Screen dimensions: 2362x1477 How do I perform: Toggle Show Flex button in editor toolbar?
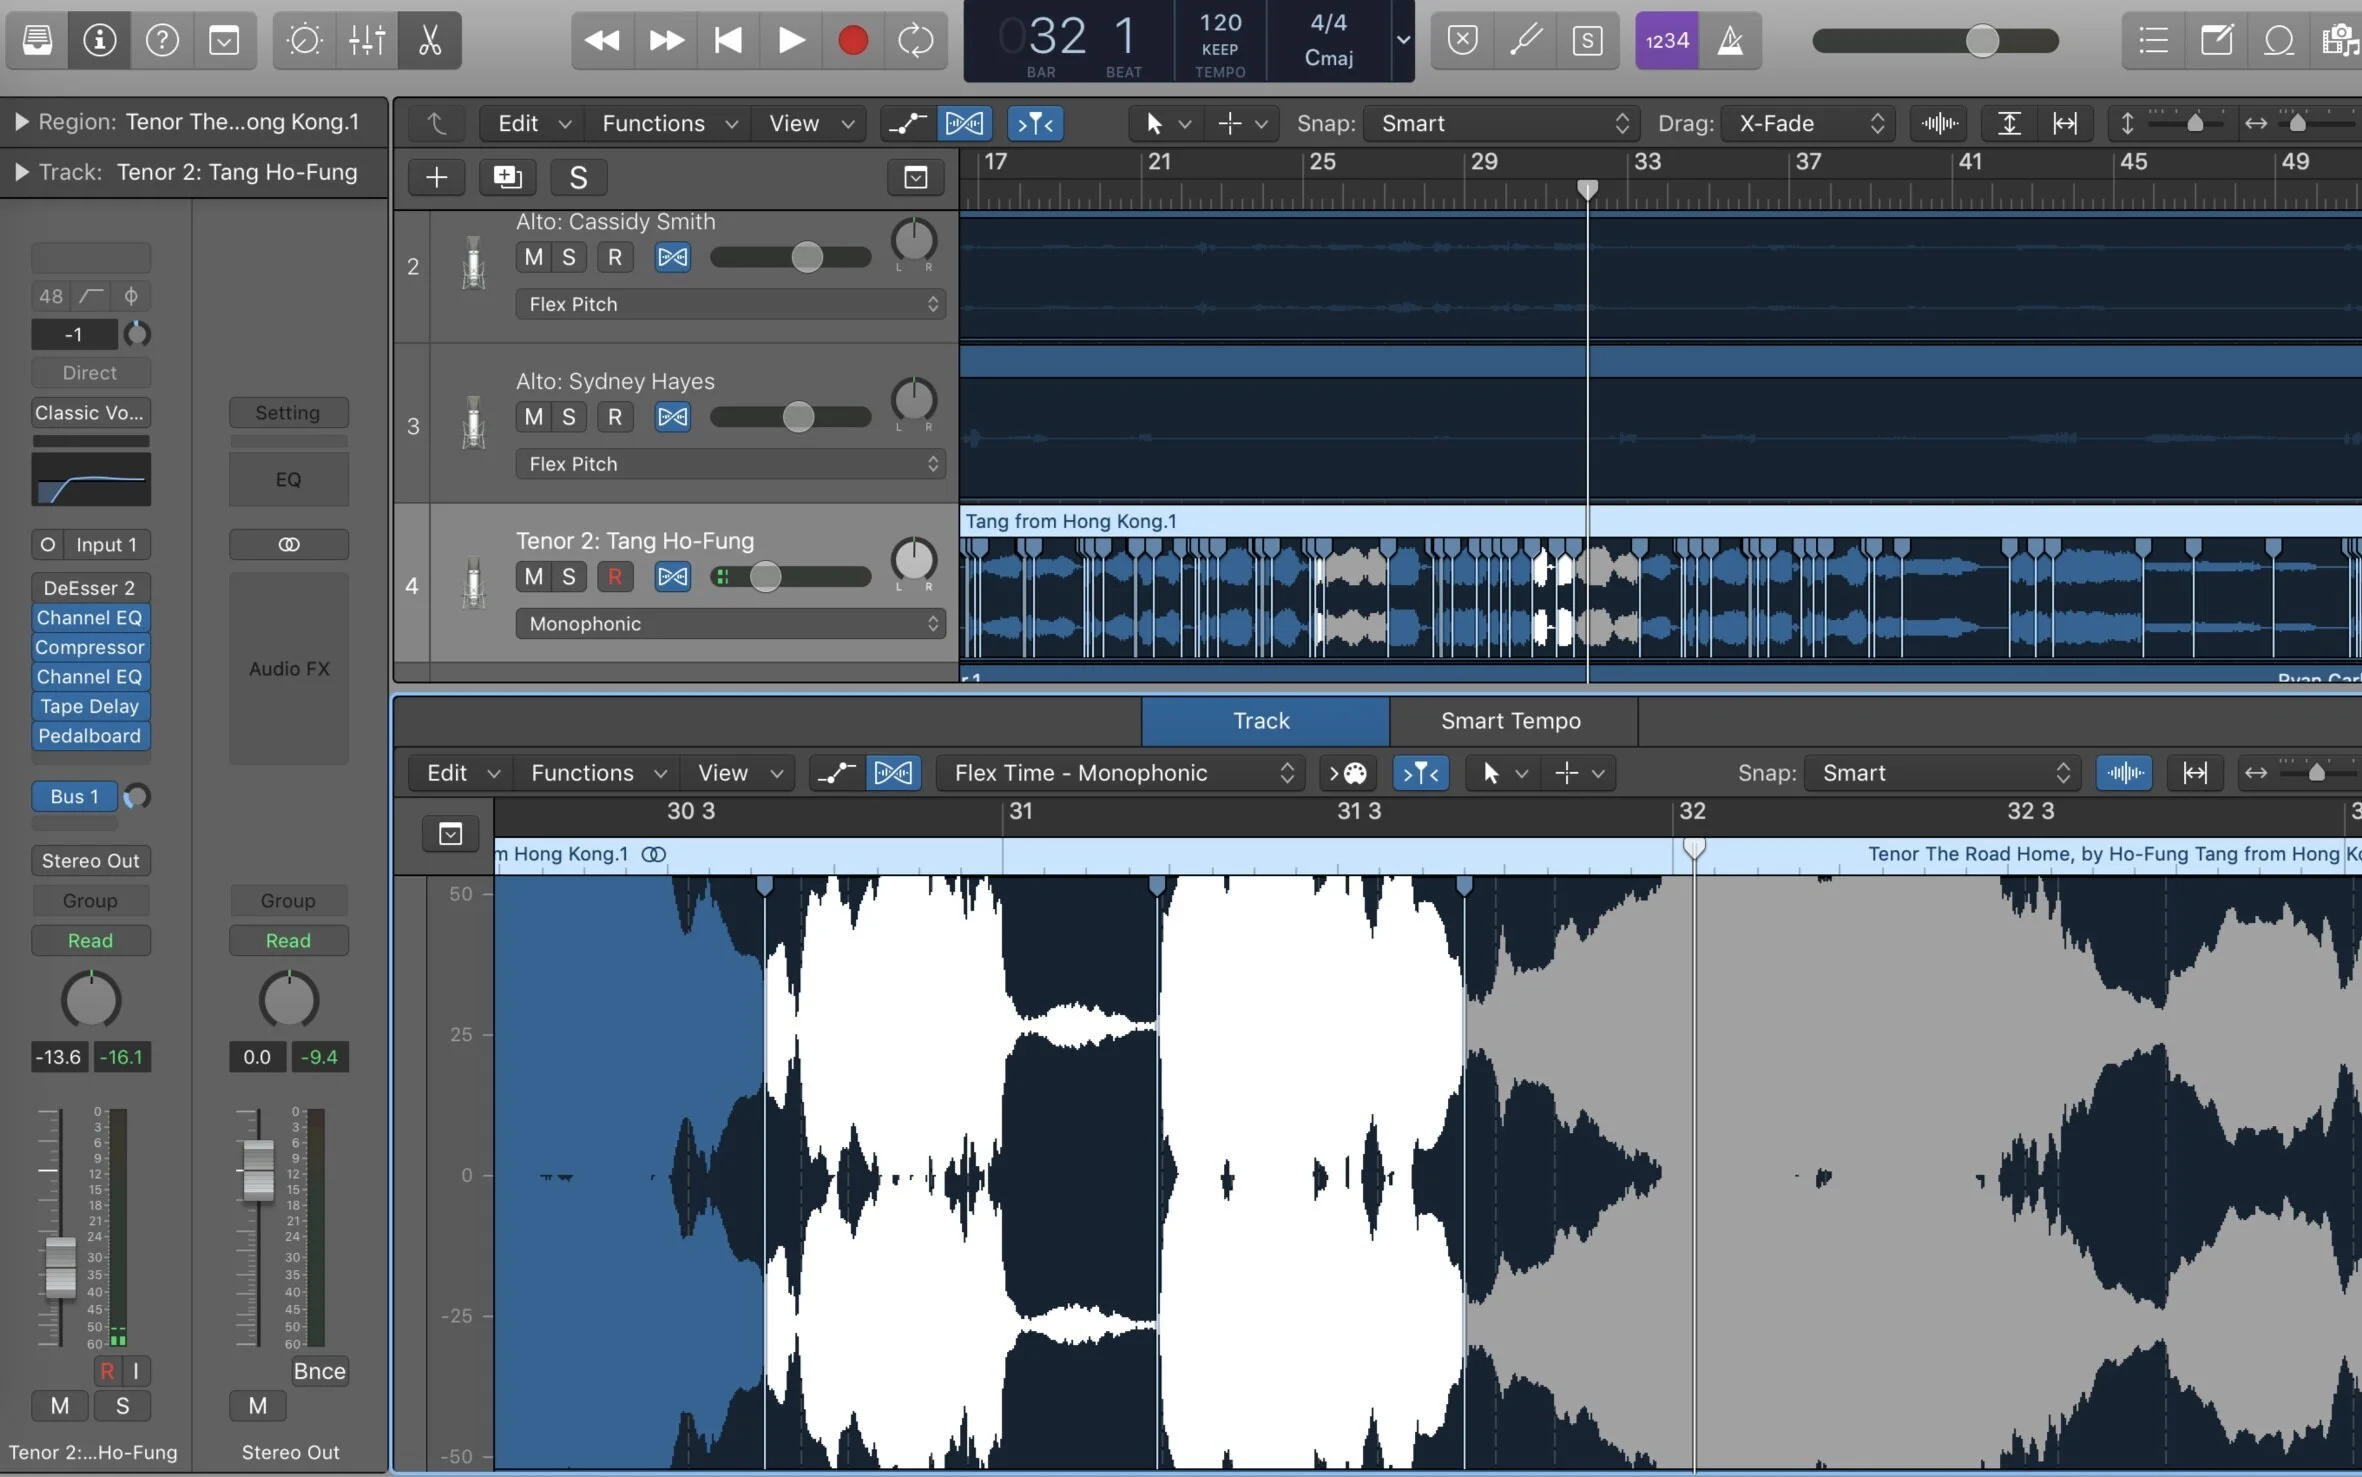tap(892, 773)
